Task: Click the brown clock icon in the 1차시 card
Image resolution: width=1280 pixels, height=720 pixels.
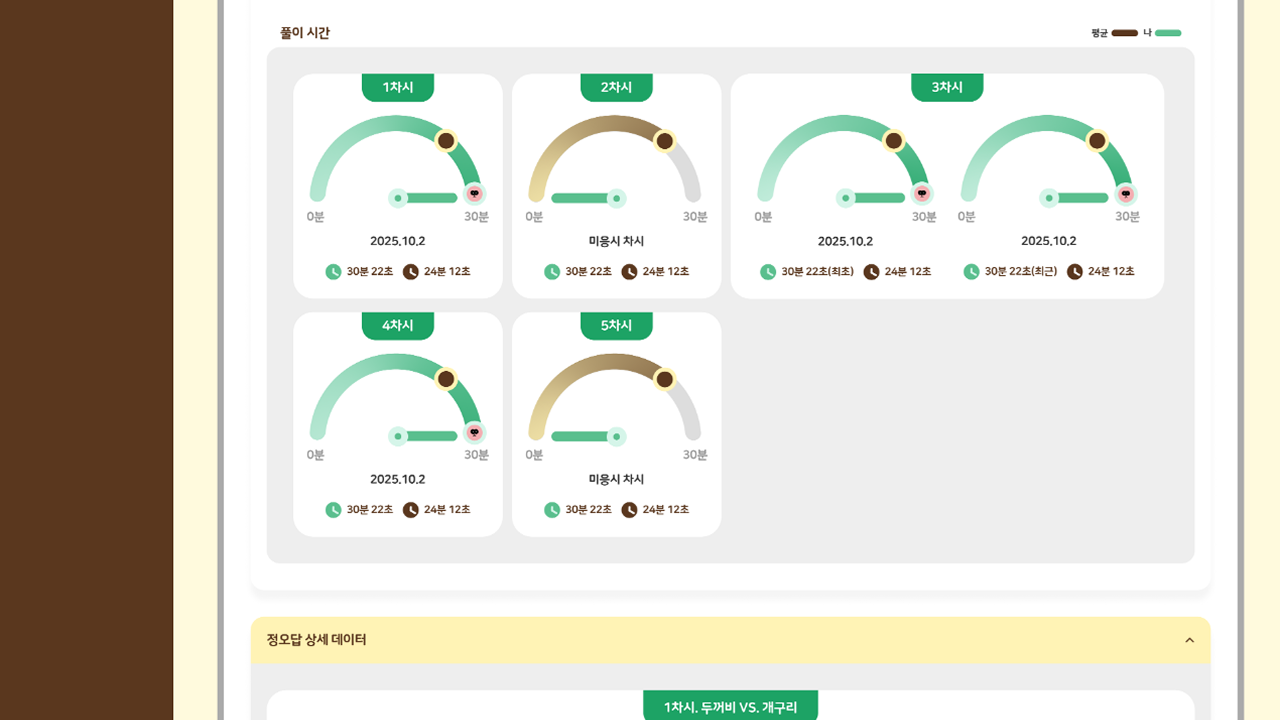Action: pos(411,272)
